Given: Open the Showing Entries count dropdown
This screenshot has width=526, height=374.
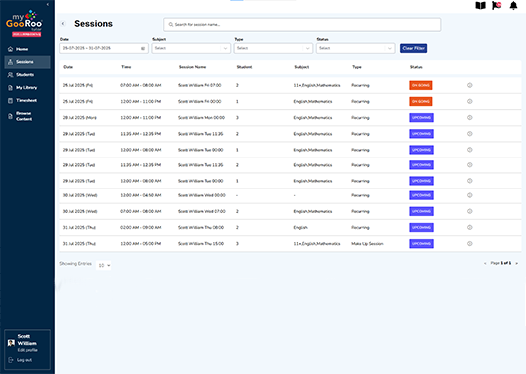Looking at the screenshot, I should [x=103, y=265].
